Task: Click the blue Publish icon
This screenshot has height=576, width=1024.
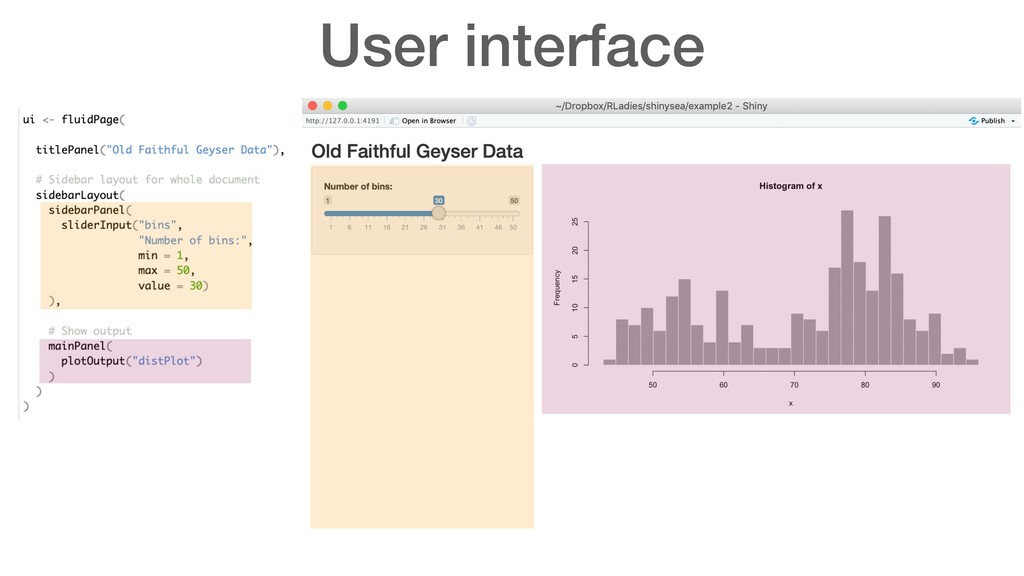Action: (974, 121)
